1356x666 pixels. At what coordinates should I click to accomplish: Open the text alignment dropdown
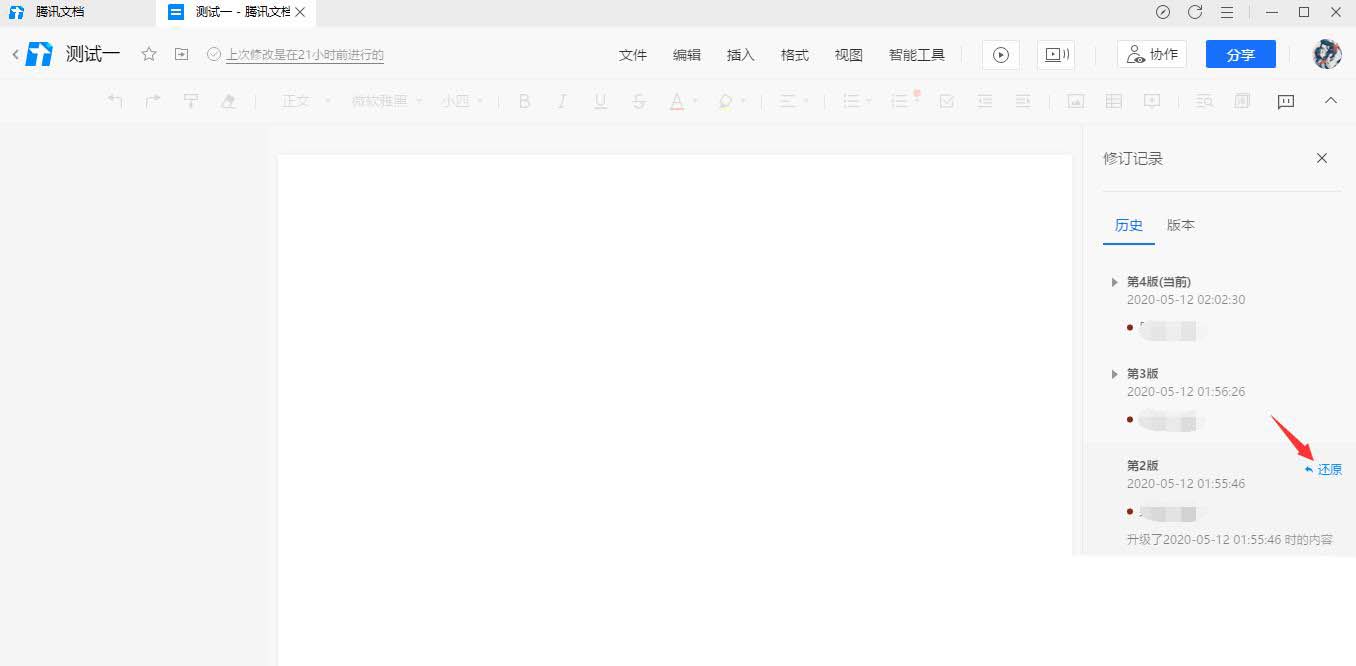coord(794,101)
